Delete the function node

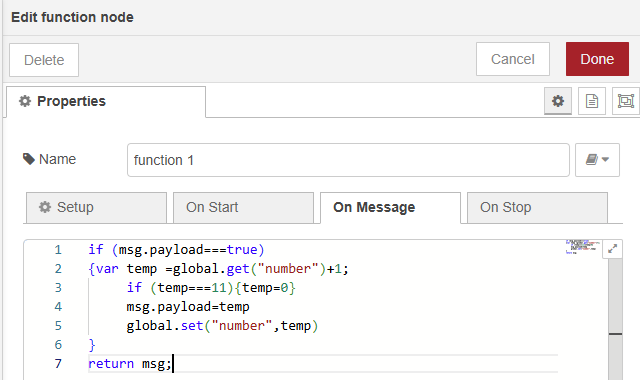44,60
